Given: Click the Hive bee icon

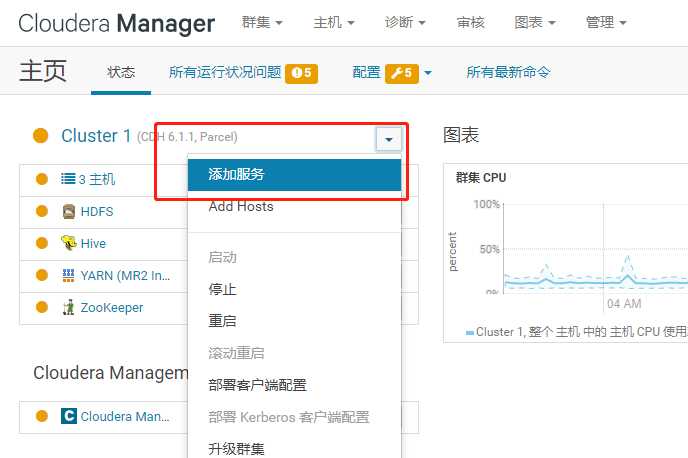Looking at the screenshot, I should (x=68, y=243).
